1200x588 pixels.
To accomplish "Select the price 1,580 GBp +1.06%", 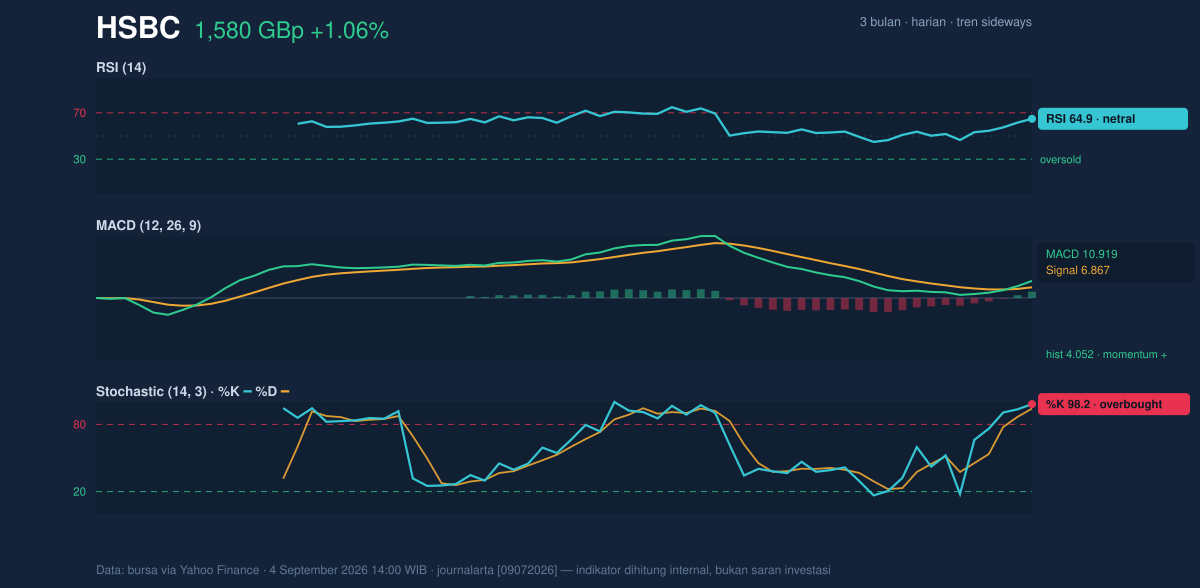I will [291, 31].
